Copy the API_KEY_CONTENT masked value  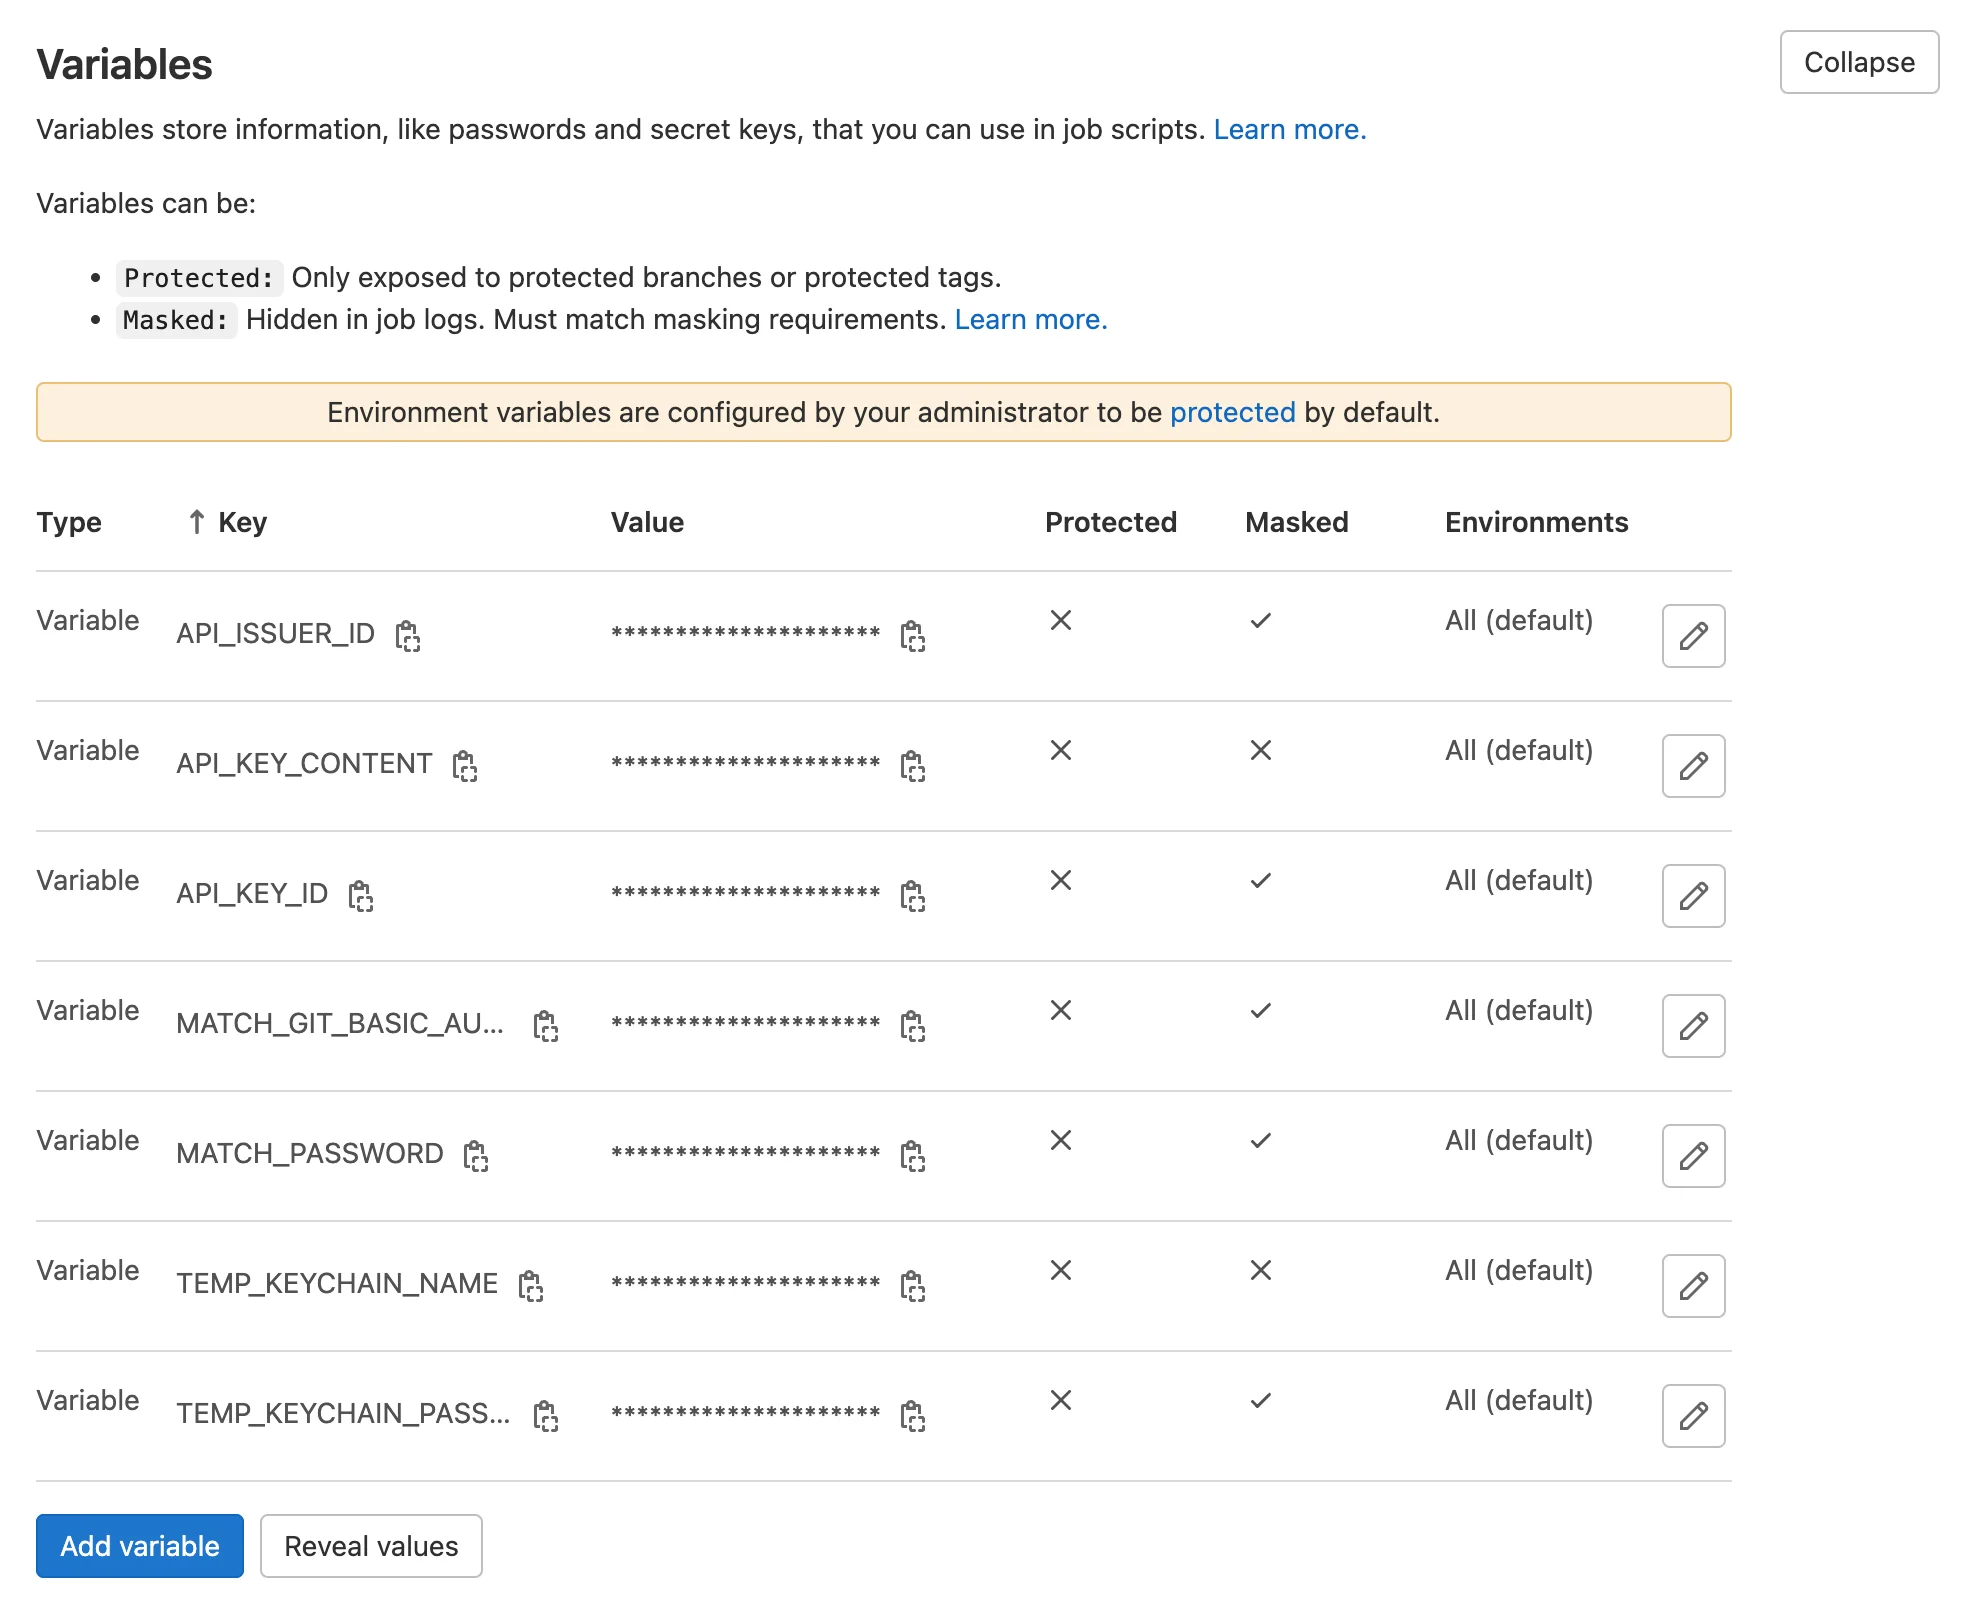(915, 768)
